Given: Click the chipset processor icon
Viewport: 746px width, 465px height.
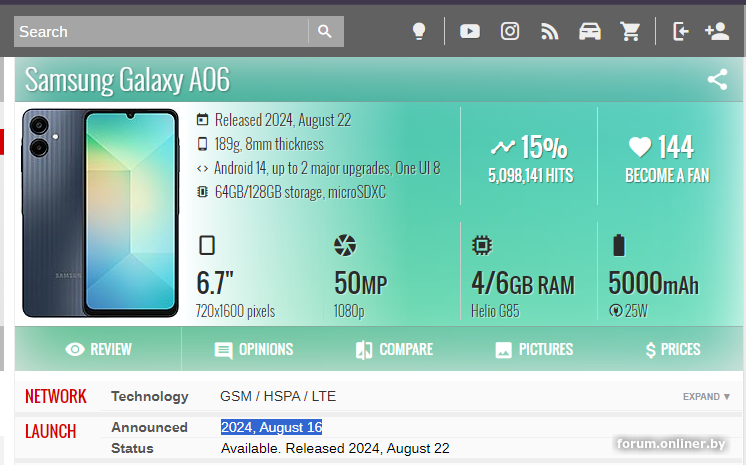Looking at the screenshot, I should [482, 246].
